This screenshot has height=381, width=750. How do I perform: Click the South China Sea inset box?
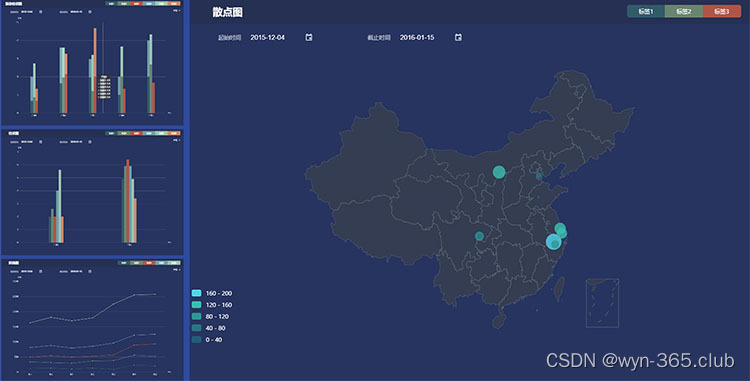(x=602, y=303)
